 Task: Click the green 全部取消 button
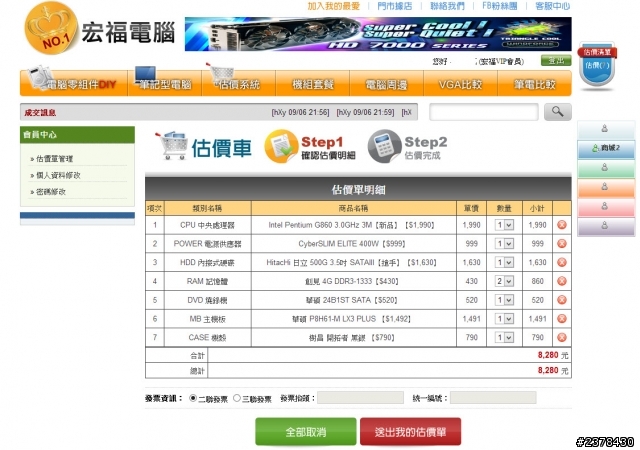(306, 432)
